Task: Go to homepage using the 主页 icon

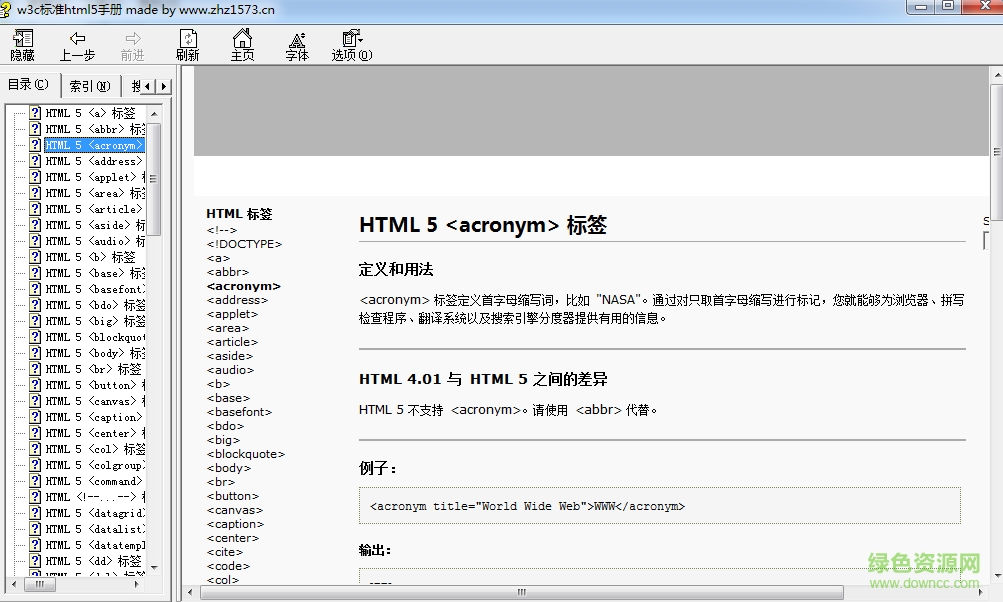Action: tap(242, 44)
